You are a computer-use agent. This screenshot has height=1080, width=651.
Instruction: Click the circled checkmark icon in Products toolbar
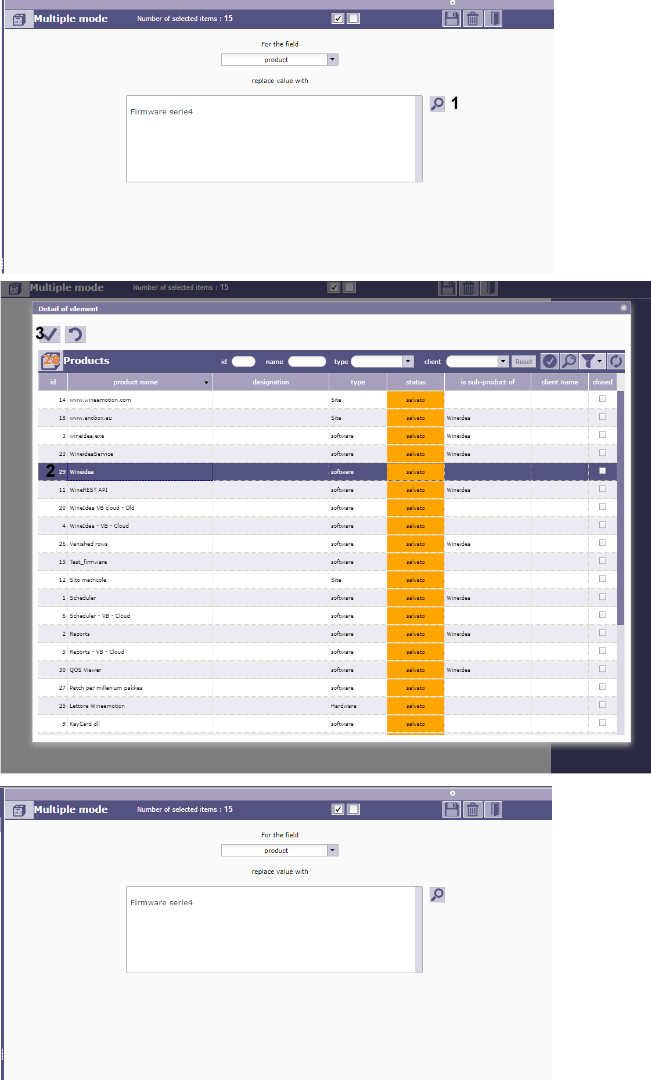(x=550, y=361)
